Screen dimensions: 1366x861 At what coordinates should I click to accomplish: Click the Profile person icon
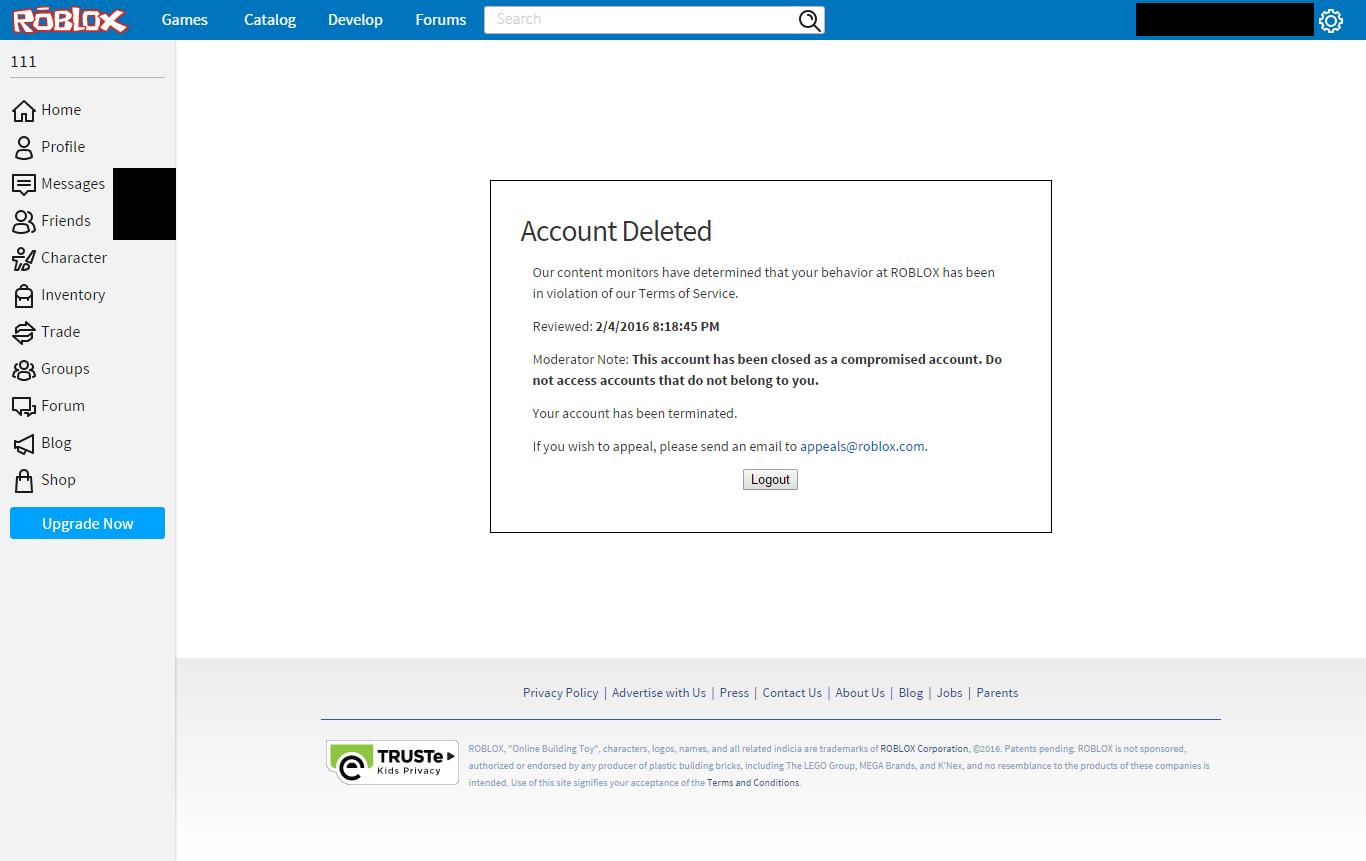point(23,147)
